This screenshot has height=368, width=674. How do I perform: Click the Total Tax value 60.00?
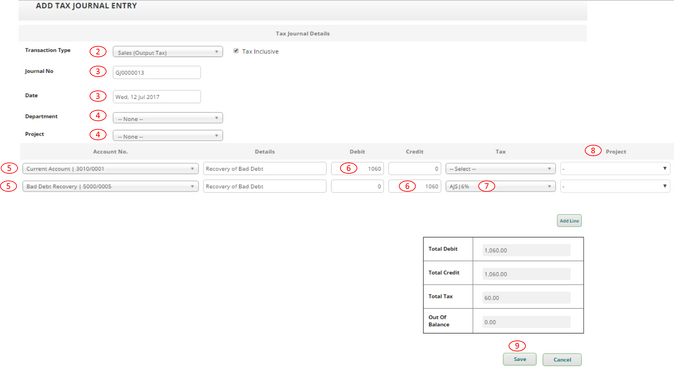point(526,297)
